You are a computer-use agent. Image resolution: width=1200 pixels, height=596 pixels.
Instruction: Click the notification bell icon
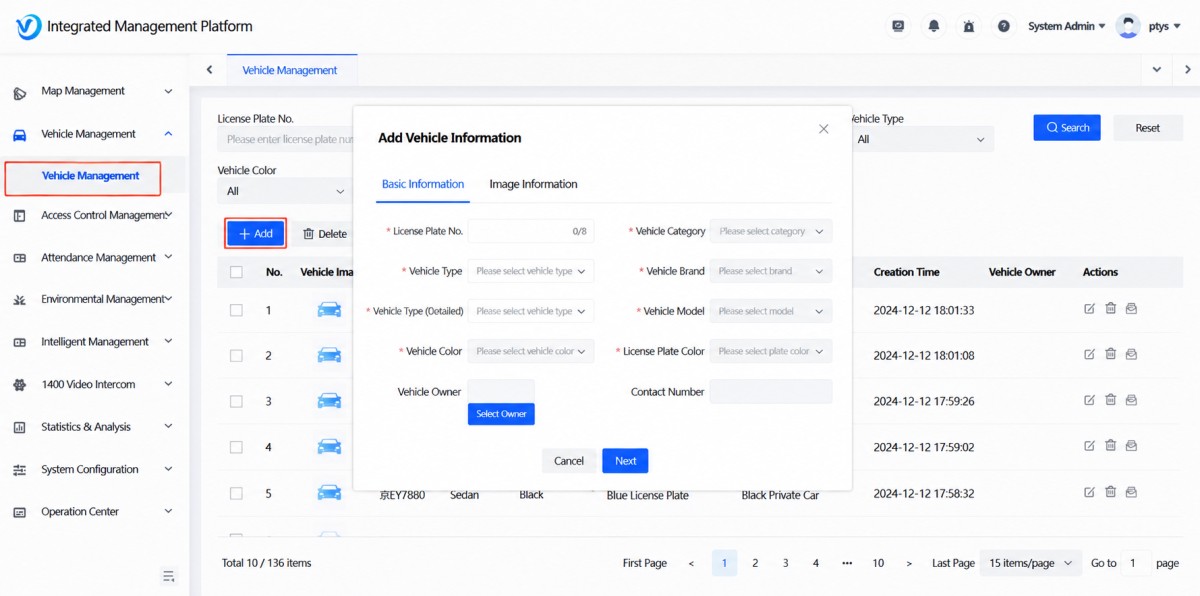[934, 26]
